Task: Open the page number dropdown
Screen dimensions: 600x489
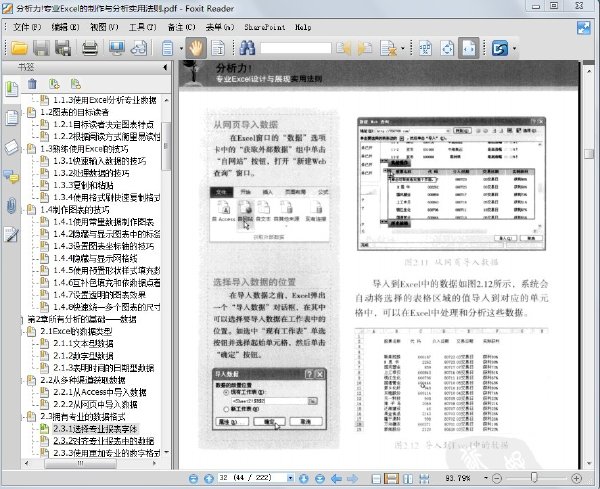Action: click(290, 478)
